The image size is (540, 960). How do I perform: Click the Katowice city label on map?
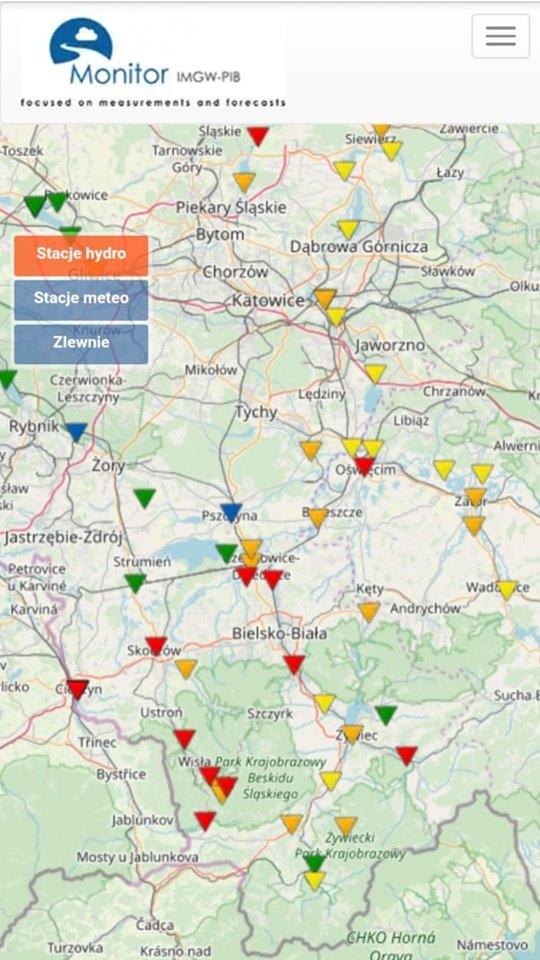(268, 301)
